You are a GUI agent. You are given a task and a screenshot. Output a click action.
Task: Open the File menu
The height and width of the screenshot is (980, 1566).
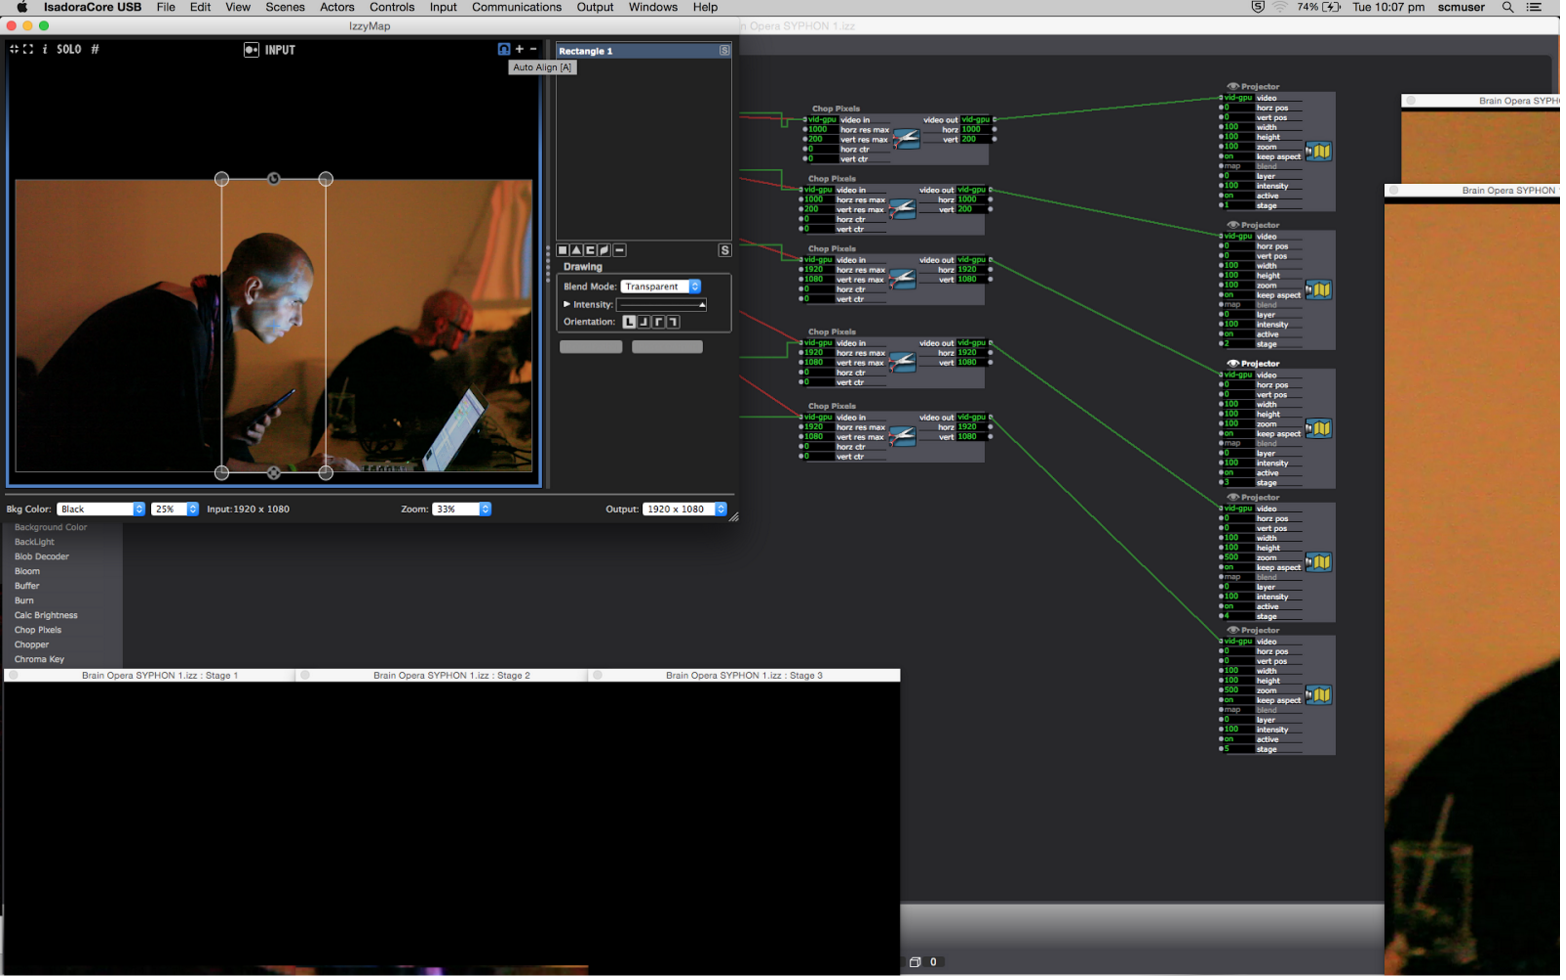click(166, 7)
